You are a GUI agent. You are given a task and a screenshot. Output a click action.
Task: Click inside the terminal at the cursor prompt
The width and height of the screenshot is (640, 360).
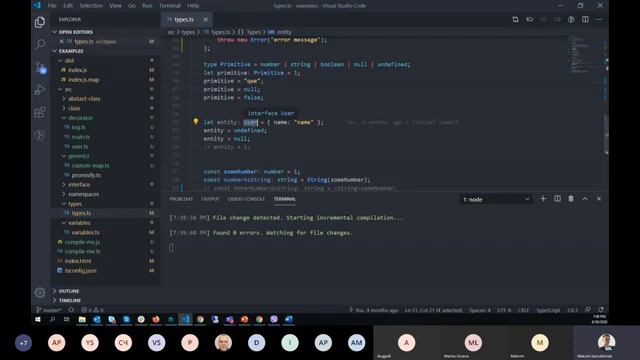(x=171, y=247)
